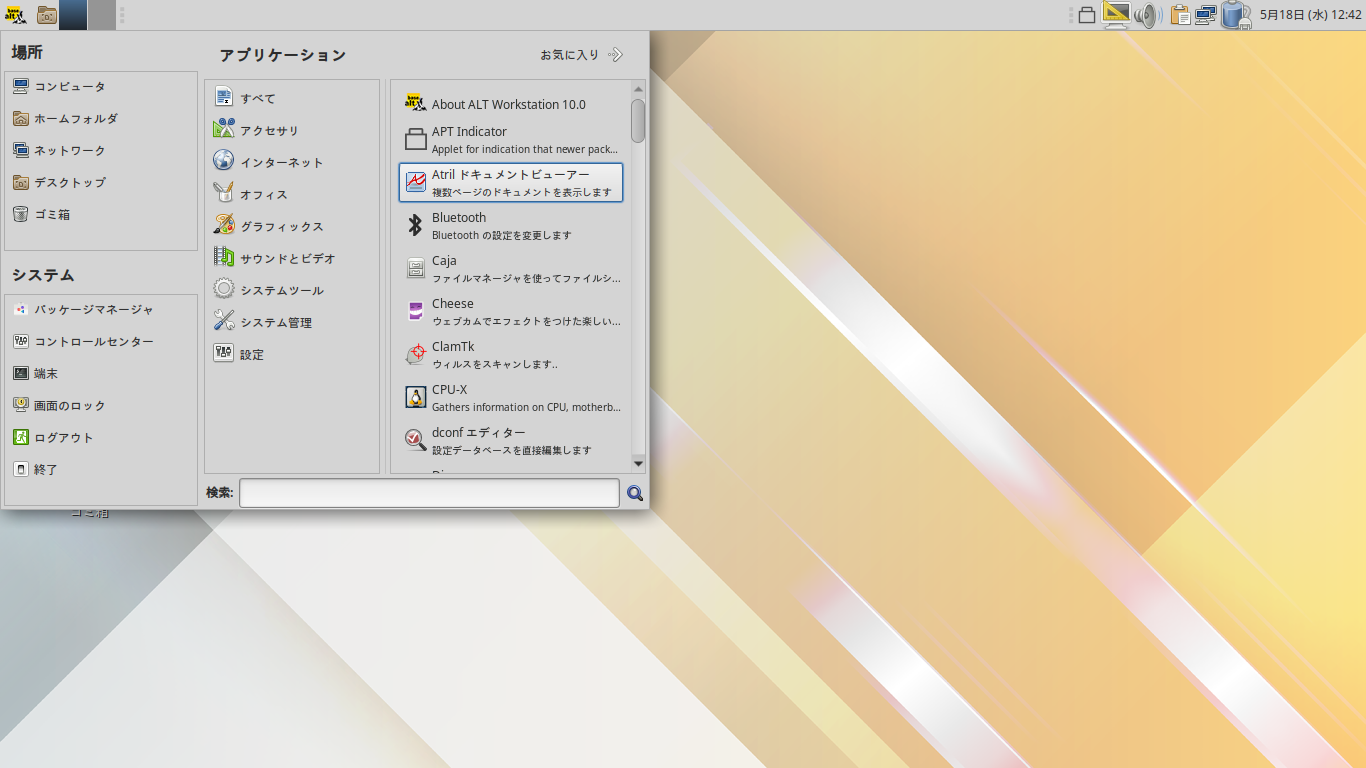The width and height of the screenshot is (1366, 768).
Task: Select アクセサリ category
Action: [x=292, y=131]
